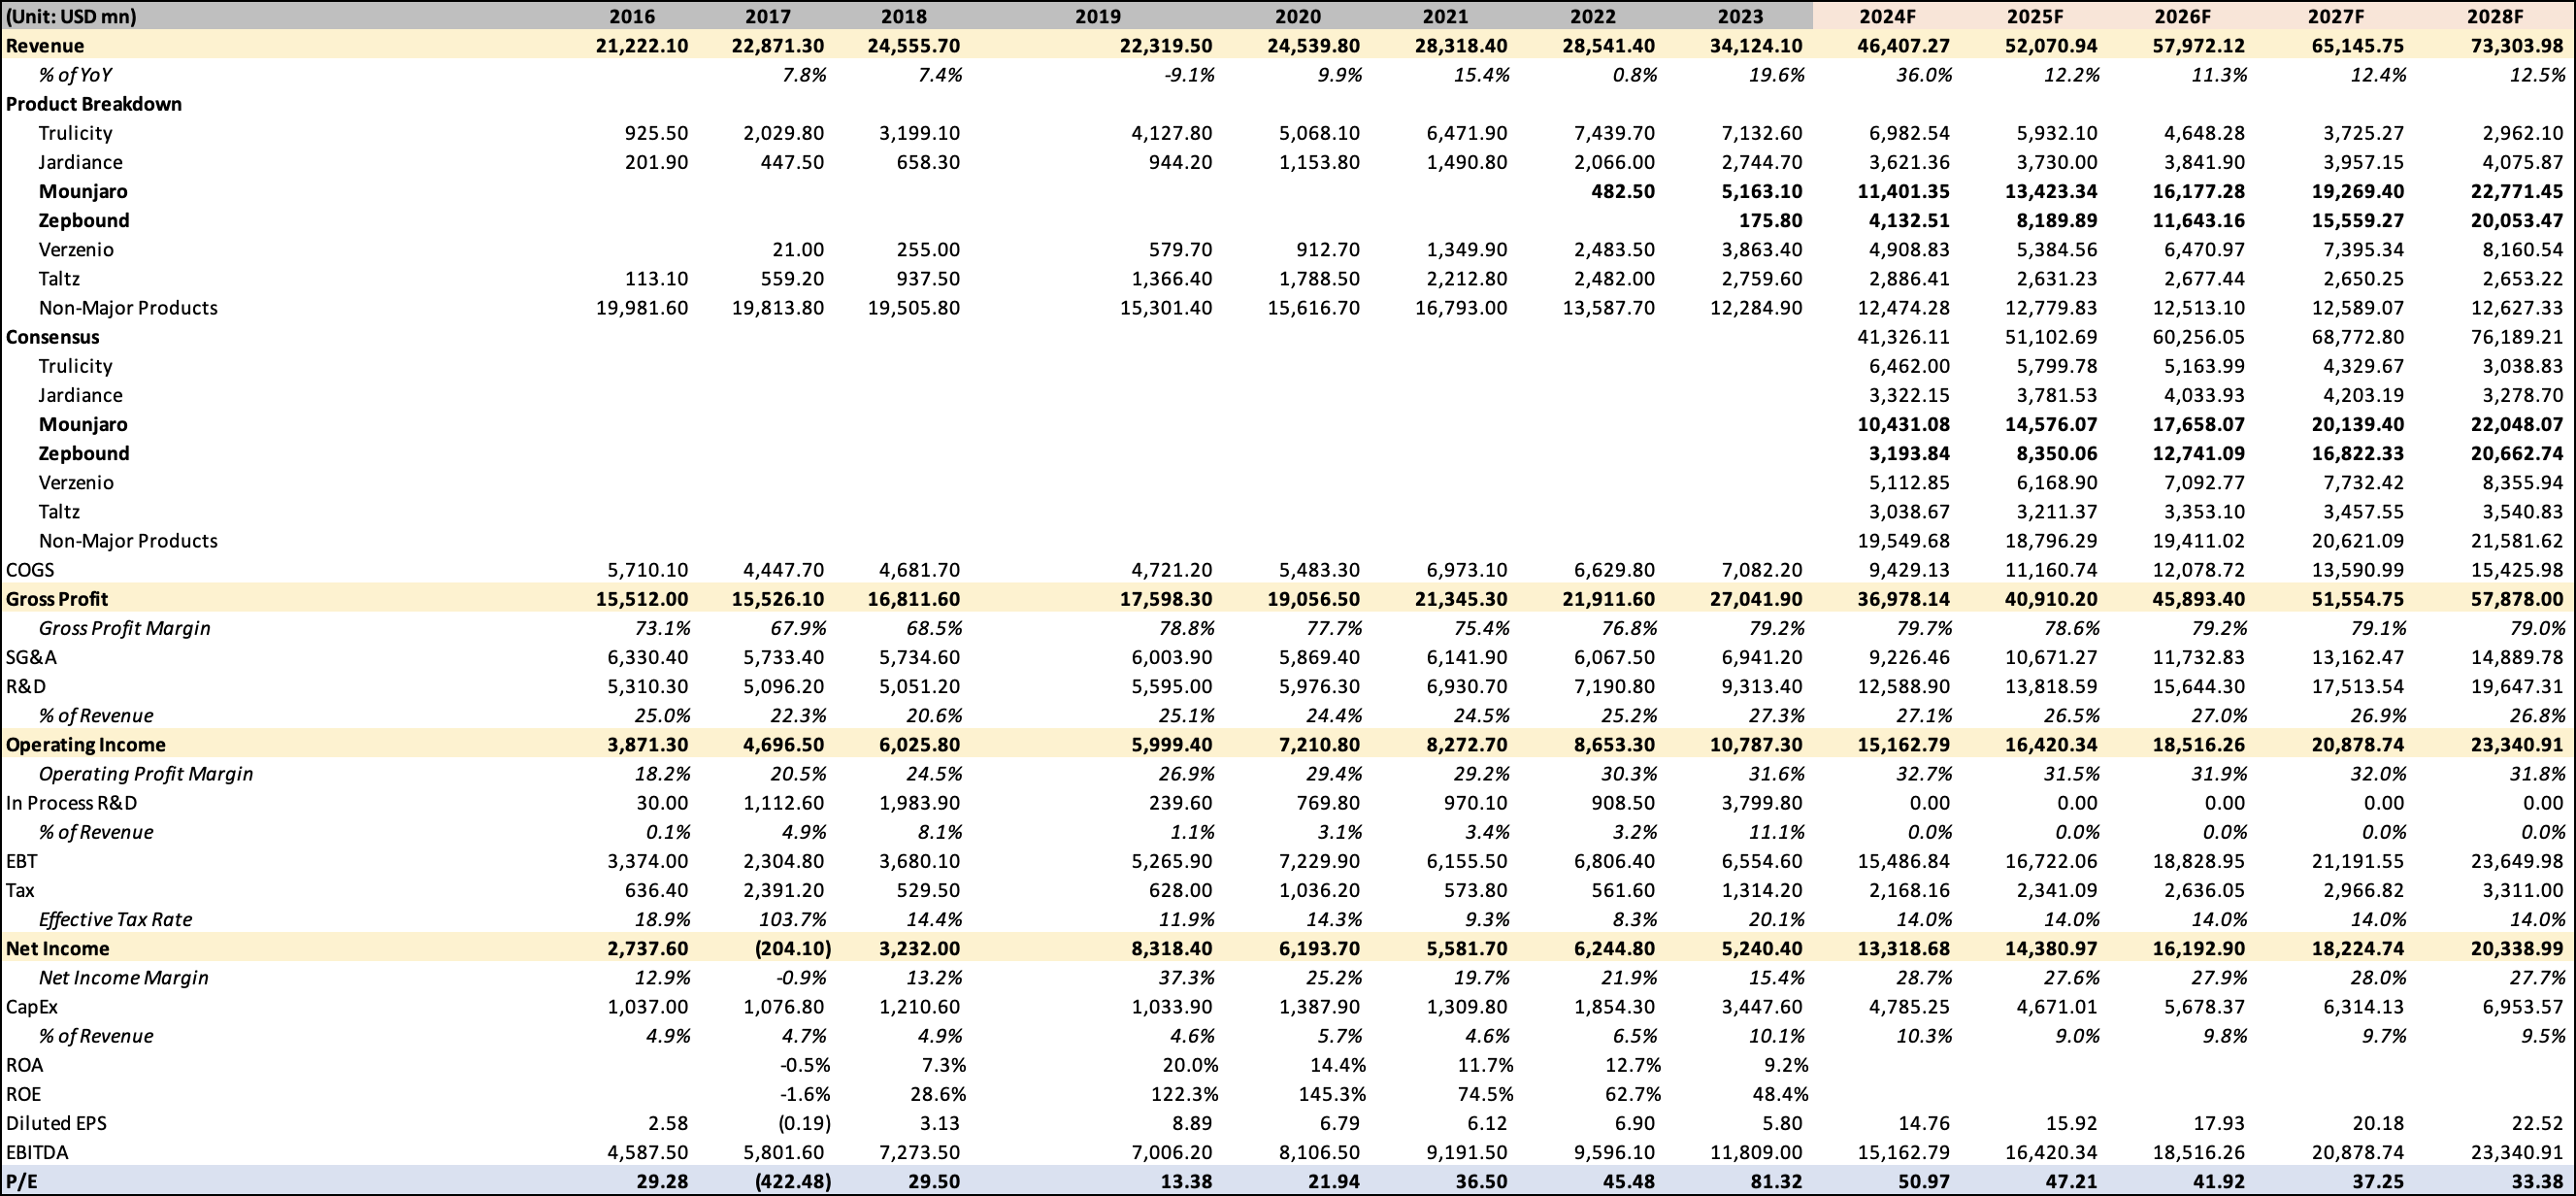Select 2023 Revenue value 34,124.10

1756,45
